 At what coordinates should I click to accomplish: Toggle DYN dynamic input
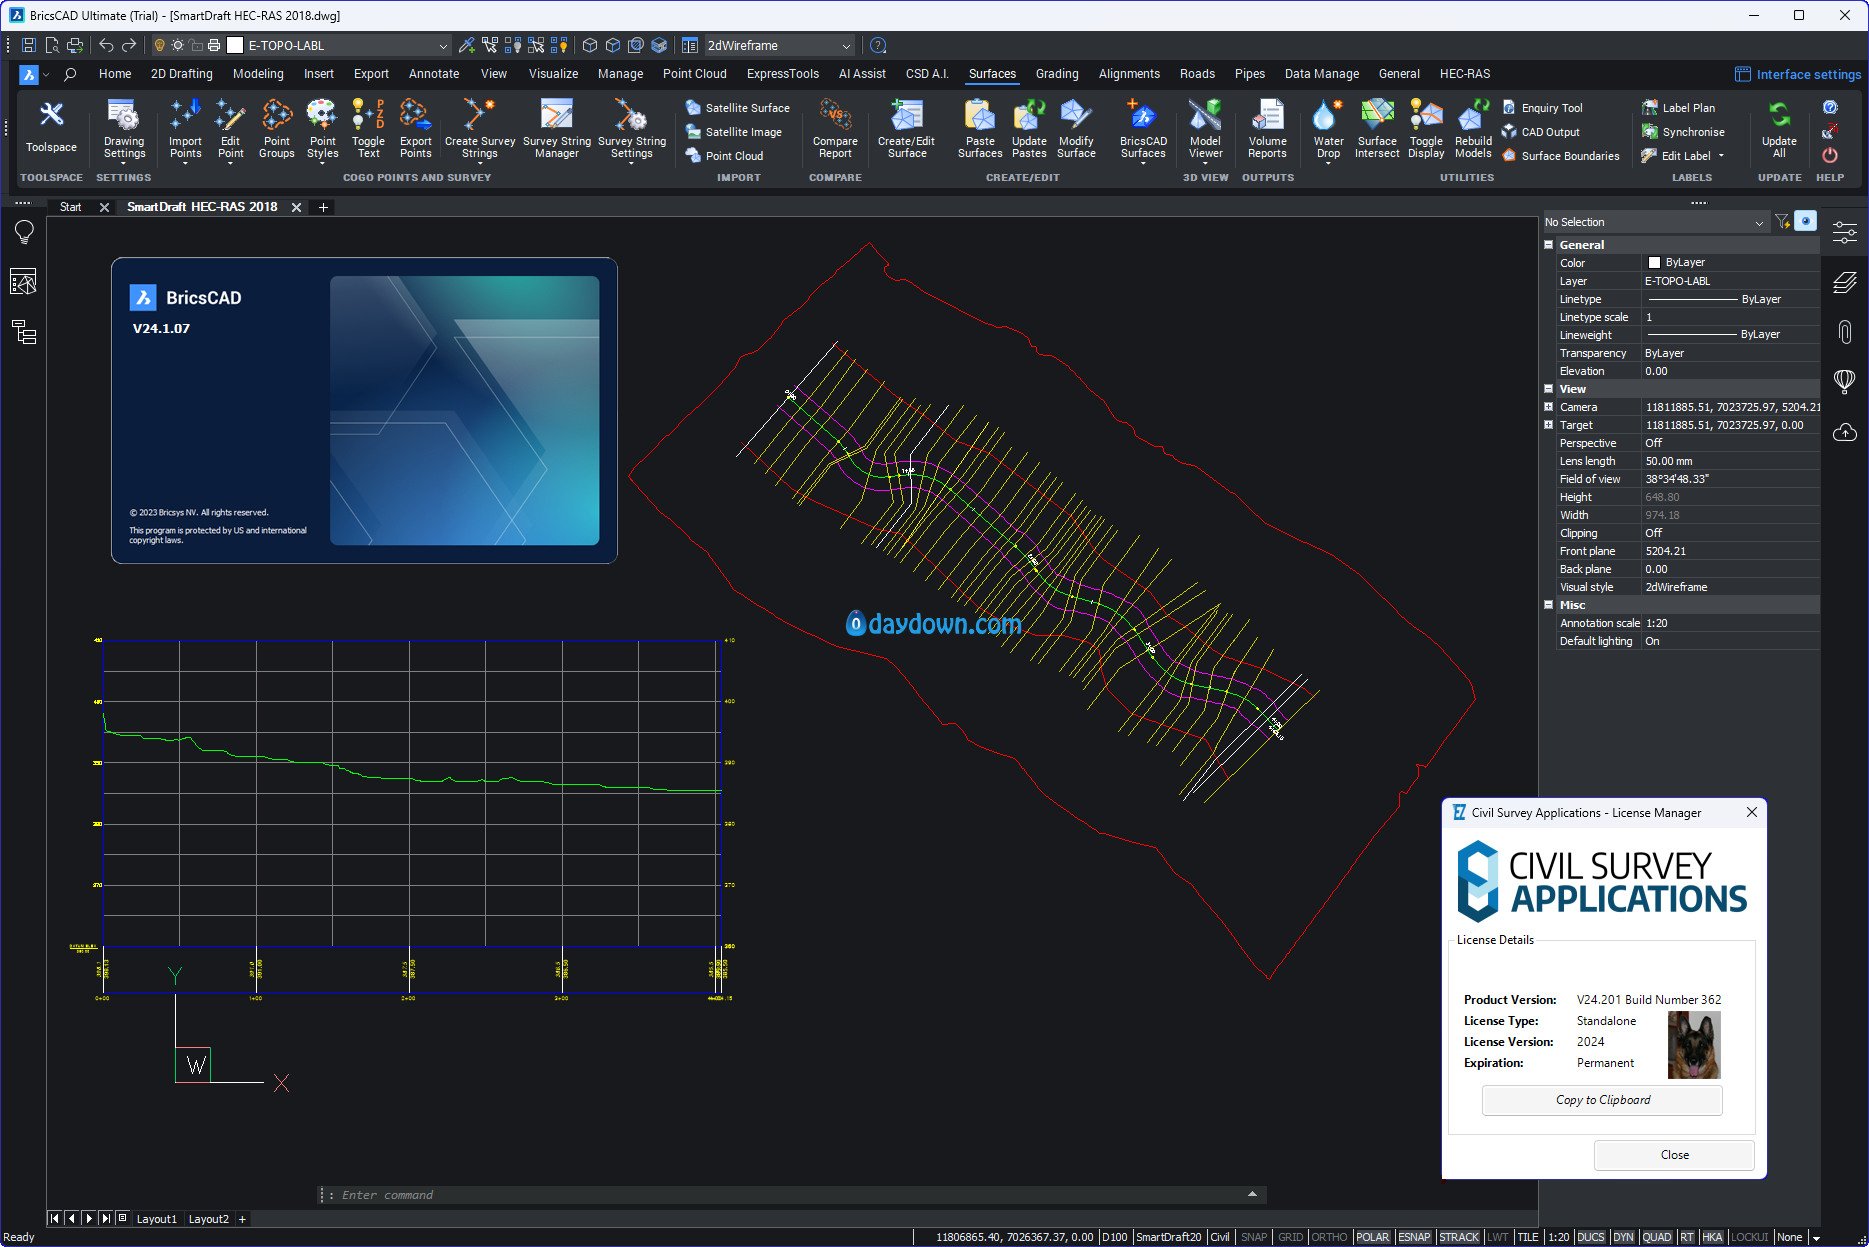point(1623,1237)
